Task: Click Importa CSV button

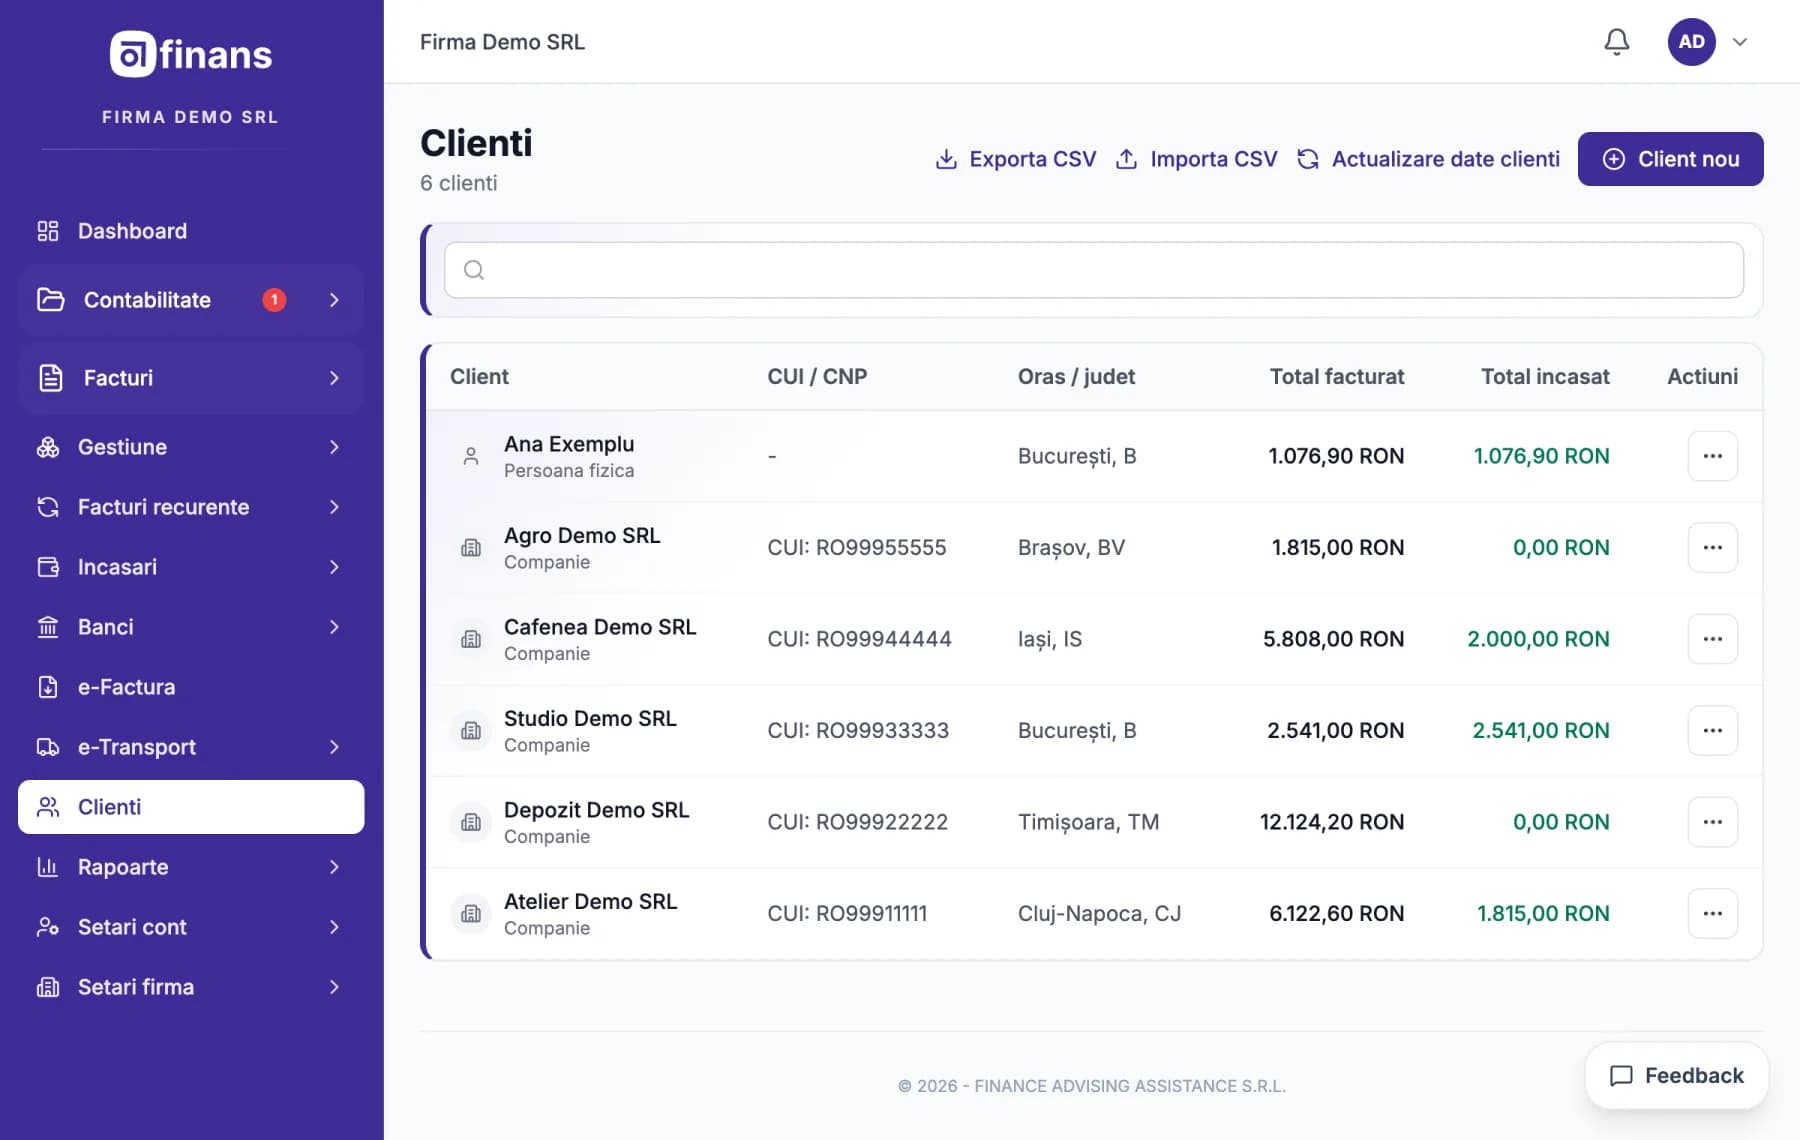Action: pos(1196,159)
